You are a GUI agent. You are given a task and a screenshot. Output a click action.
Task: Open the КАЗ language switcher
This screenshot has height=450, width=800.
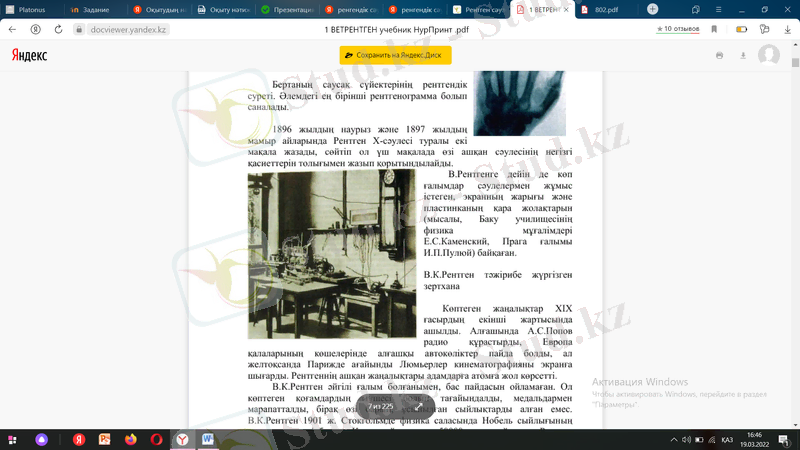click(x=727, y=439)
